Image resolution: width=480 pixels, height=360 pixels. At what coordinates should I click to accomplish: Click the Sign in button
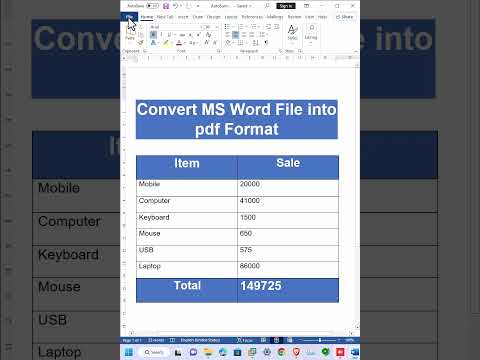point(286,6)
